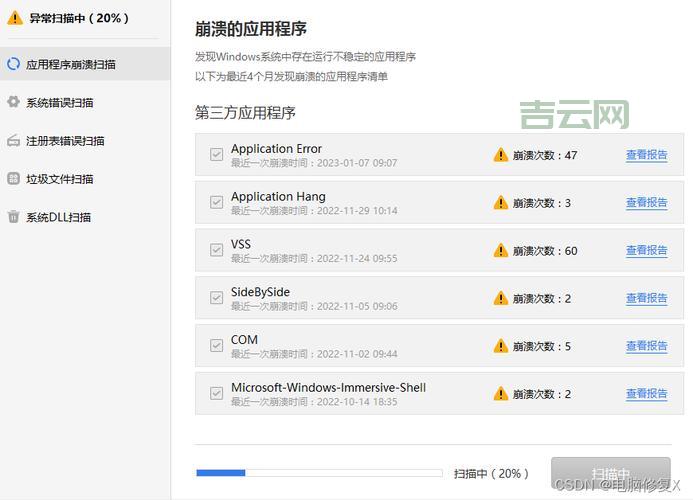Click the 崩溃的应用程序 heading
Image resolution: width=693 pixels, height=500 pixels.
(x=251, y=29)
